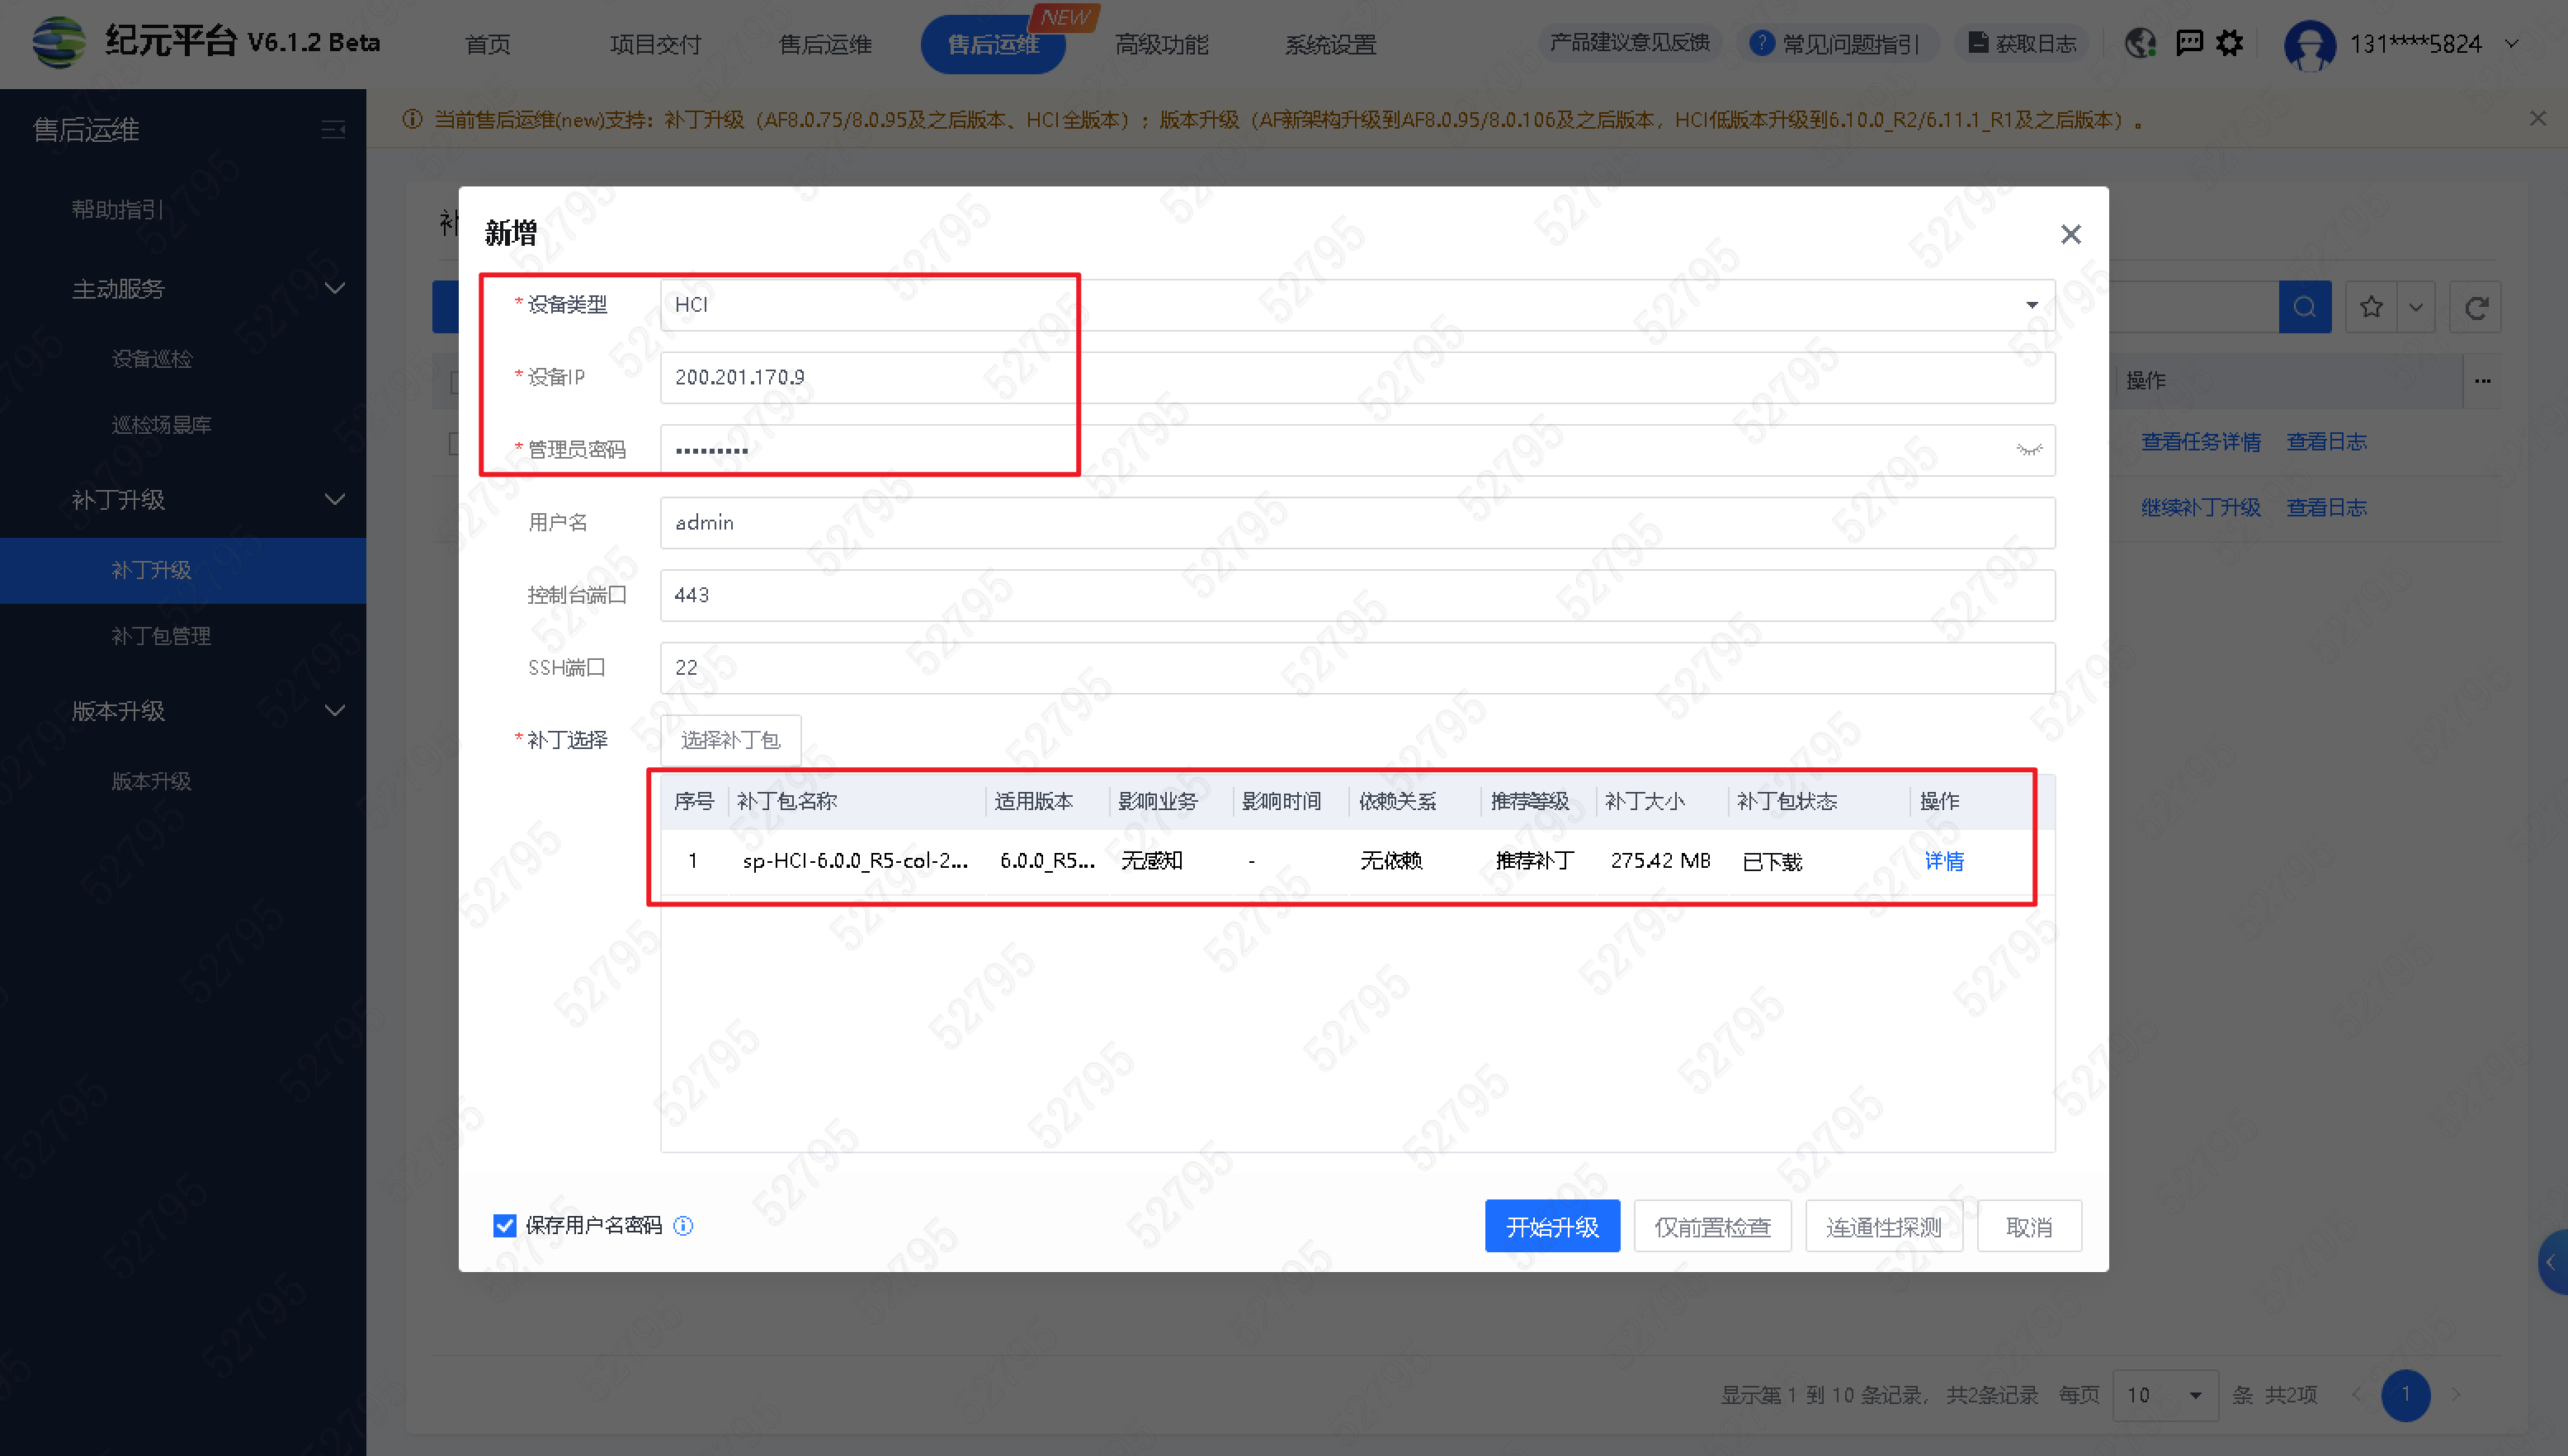Select Patch Package Management (补丁包管理) in sidebar
2568x1456 pixels.
tap(161, 636)
